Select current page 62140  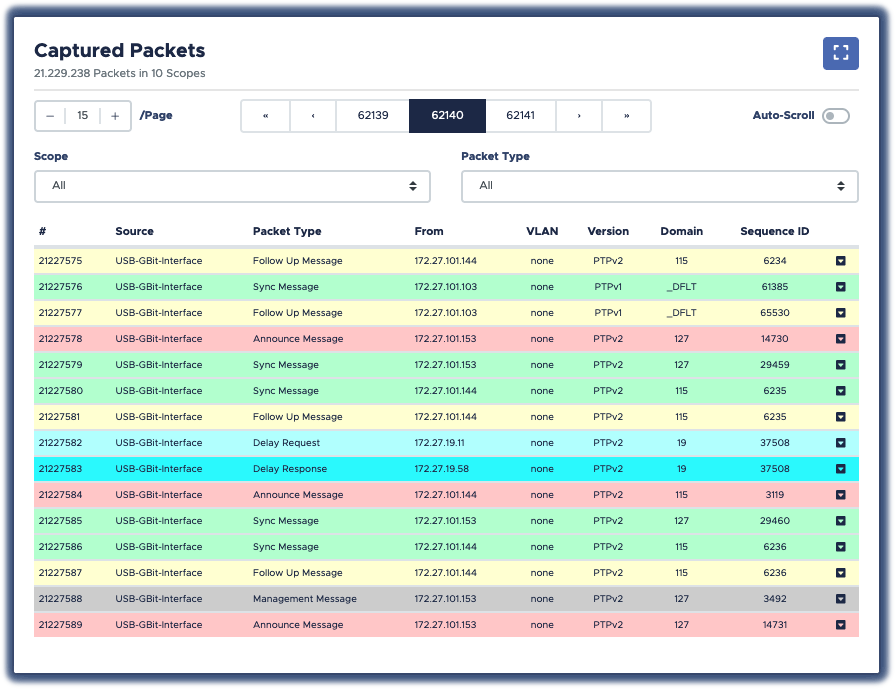tap(447, 116)
